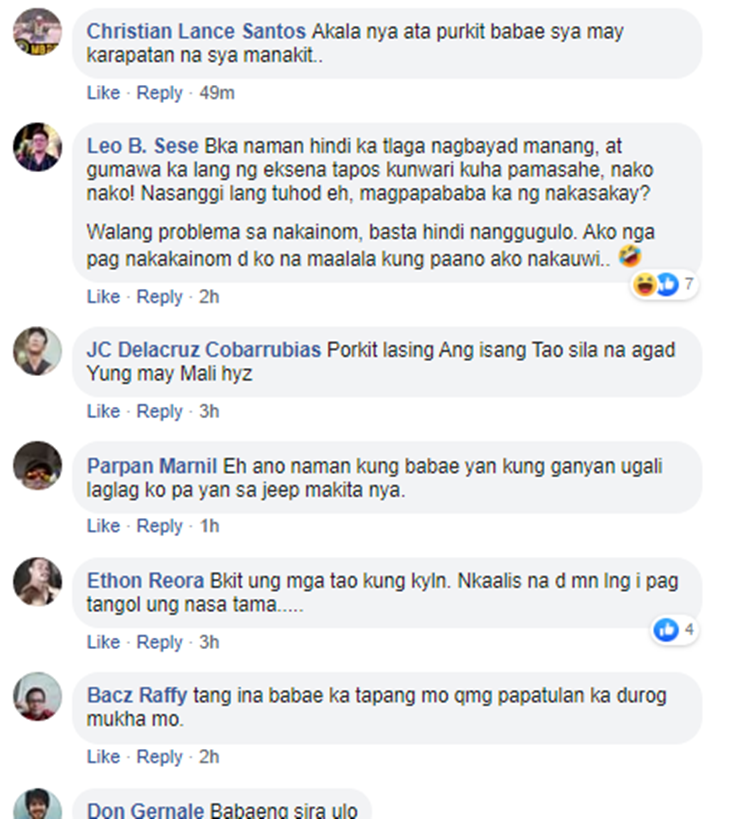Click the 1h timestamp on Parpan Marnil comment

[x=209, y=526]
